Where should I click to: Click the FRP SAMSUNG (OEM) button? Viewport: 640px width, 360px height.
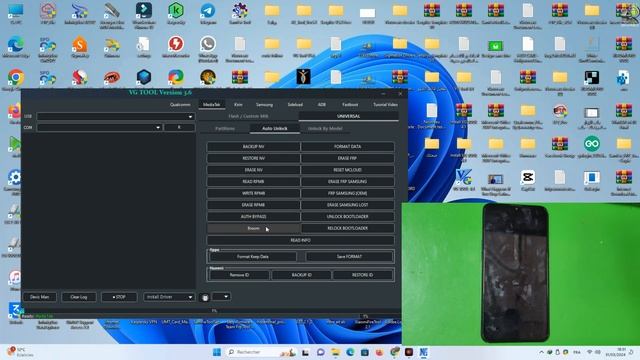pyautogui.click(x=348, y=193)
